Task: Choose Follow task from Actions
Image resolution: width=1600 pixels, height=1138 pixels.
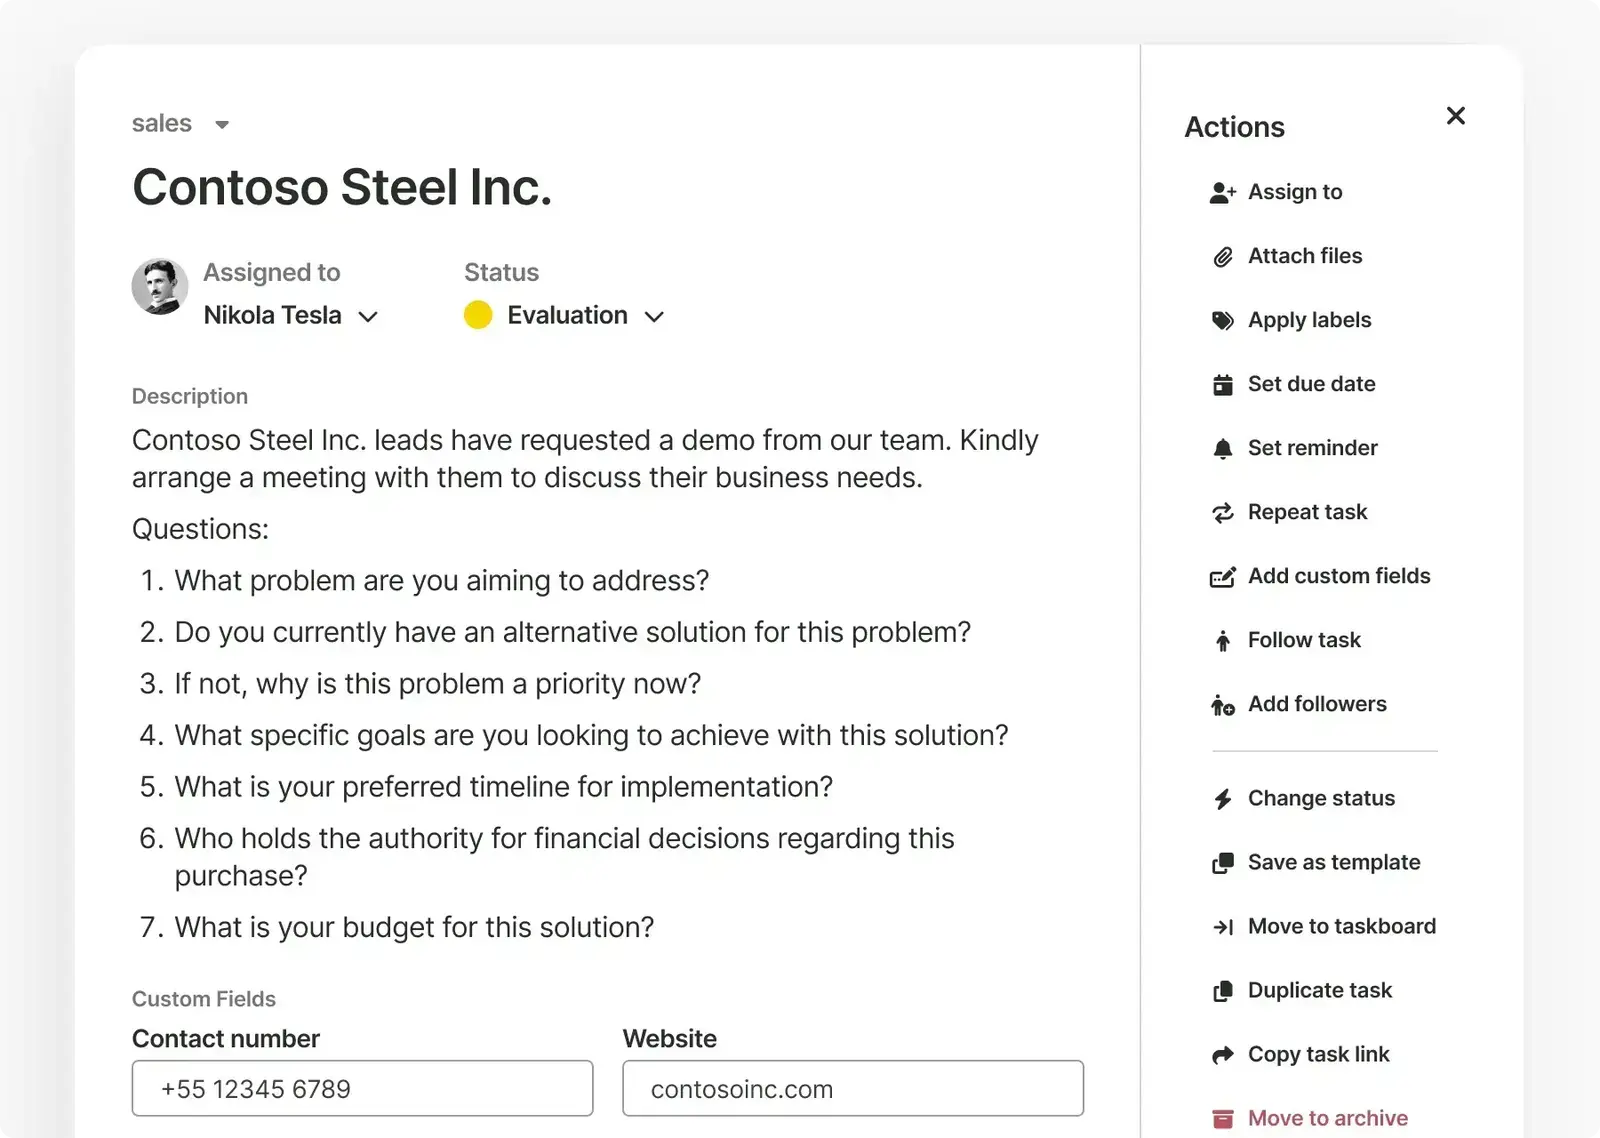Action: tap(1303, 640)
